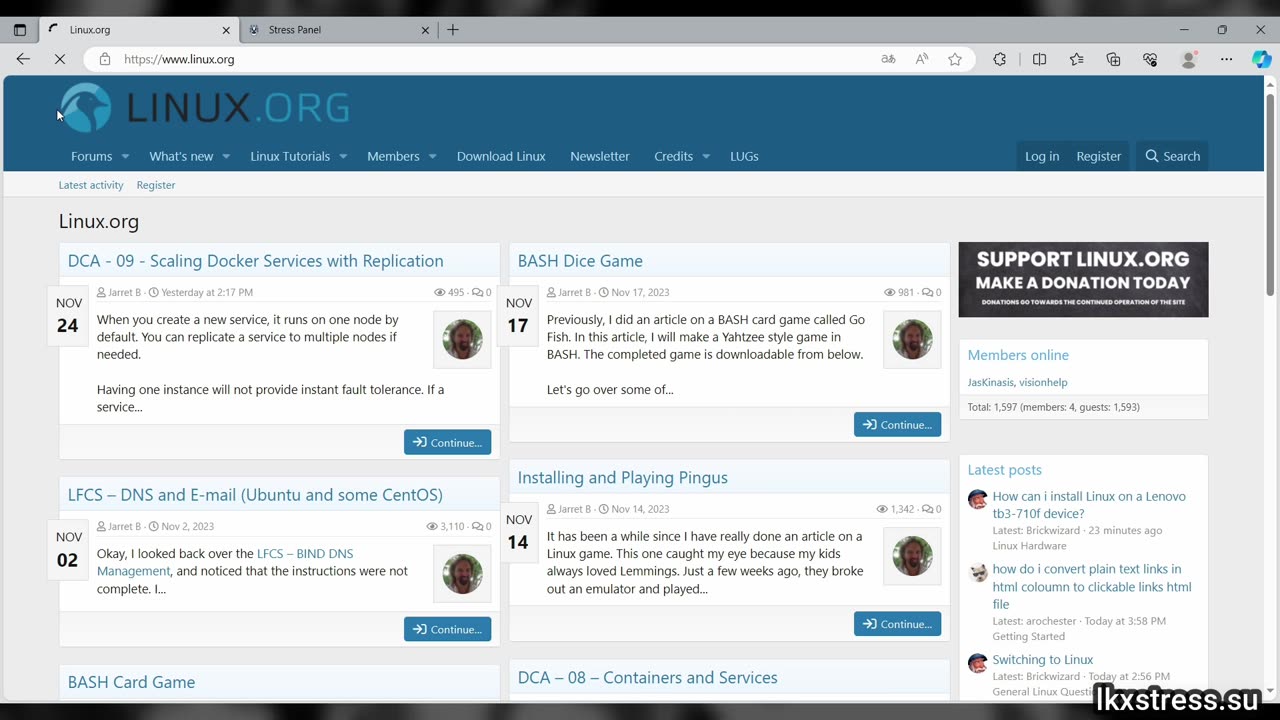The width and height of the screenshot is (1280, 720).
Task: Close the Linux.org tab
Action: [226, 30]
